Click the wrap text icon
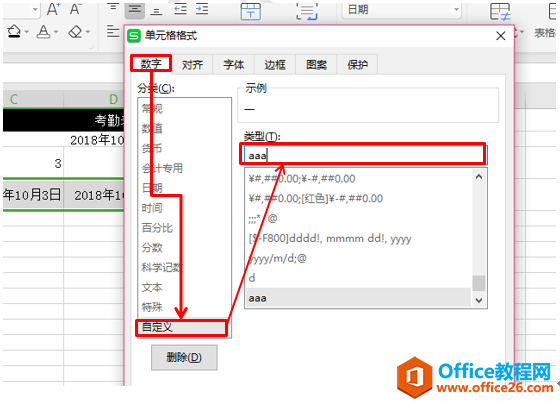 (x=307, y=11)
